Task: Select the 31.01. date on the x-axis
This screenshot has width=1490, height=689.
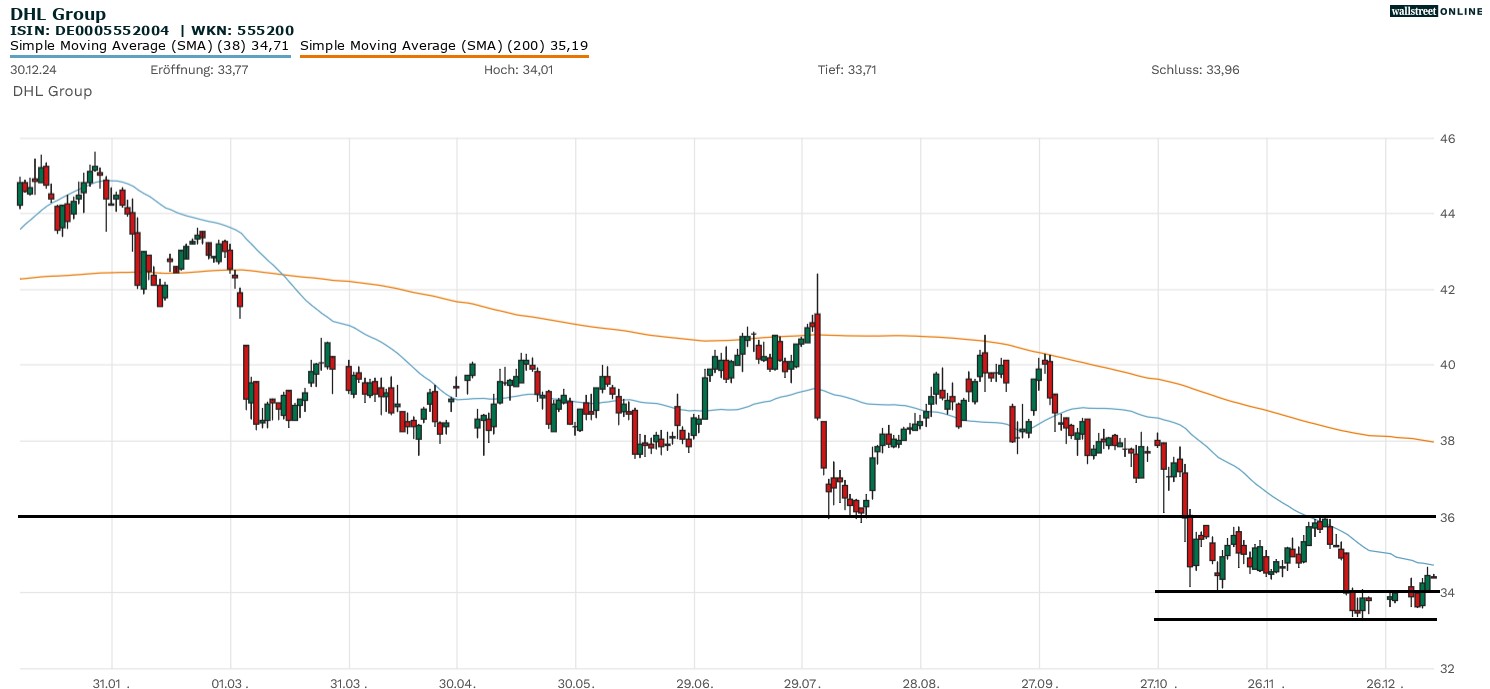Action: pyautogui.click(x=111, y=681)
